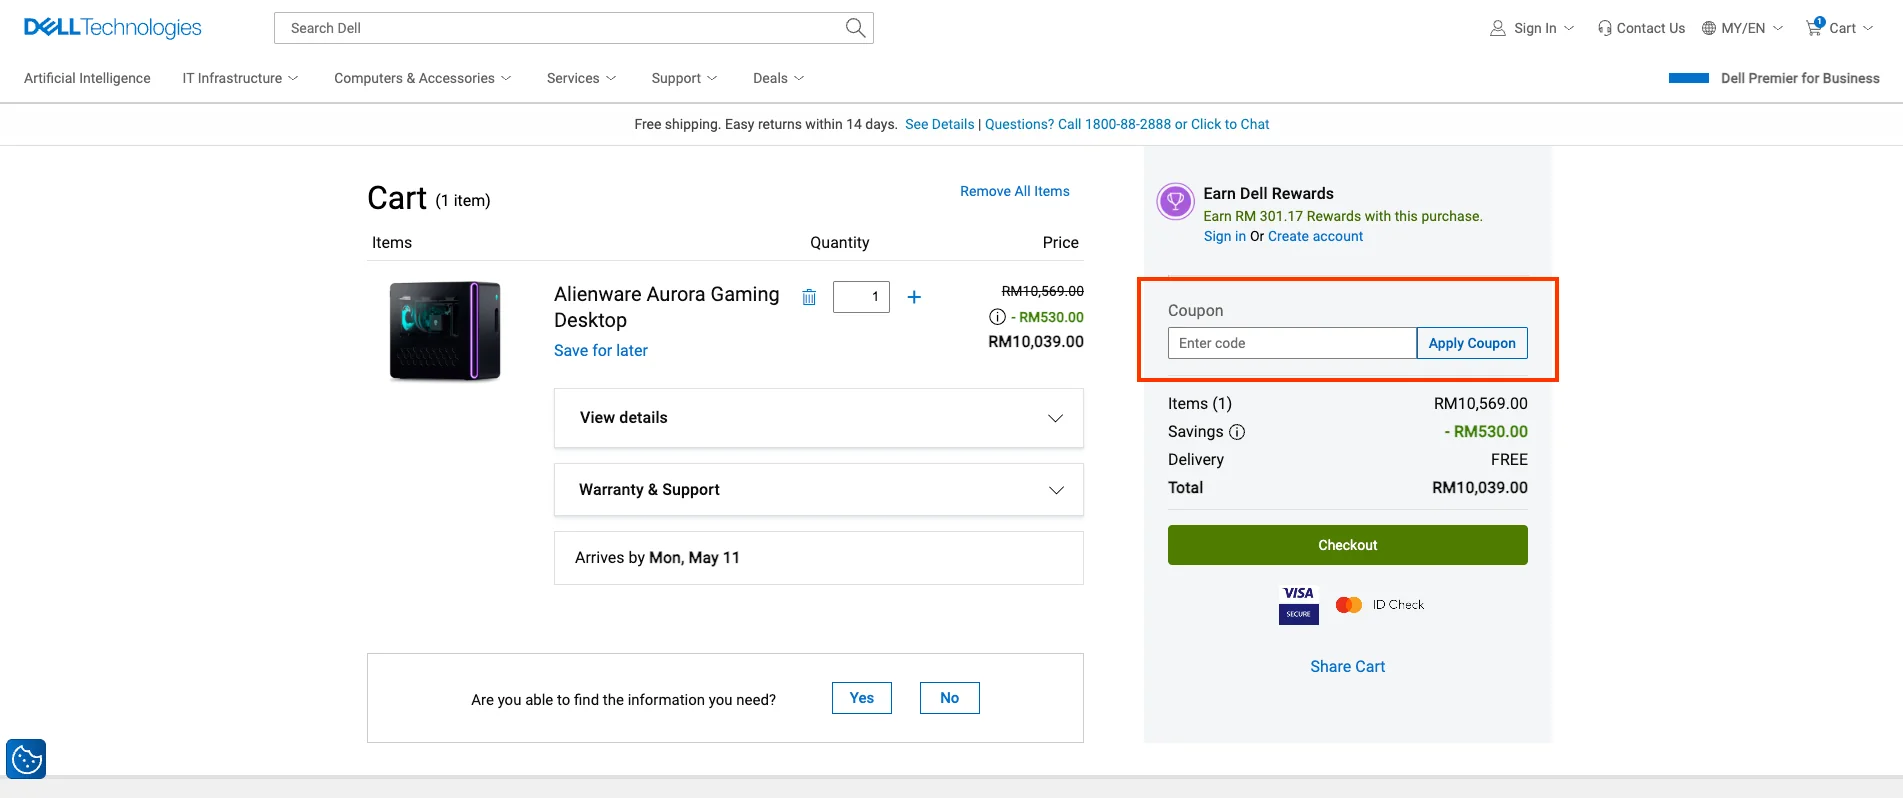1903x798 pixels.
Task: Click the Dell Rewards trophy icon
Action: [1175, 202]
